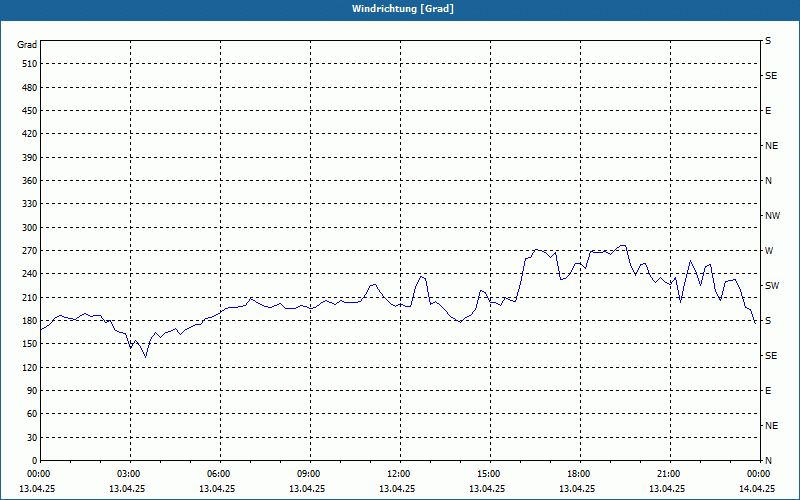Viewport: 800px width, 500px height.
Task: Click the "300" y-axis label
Action: [x=30, y=228]
